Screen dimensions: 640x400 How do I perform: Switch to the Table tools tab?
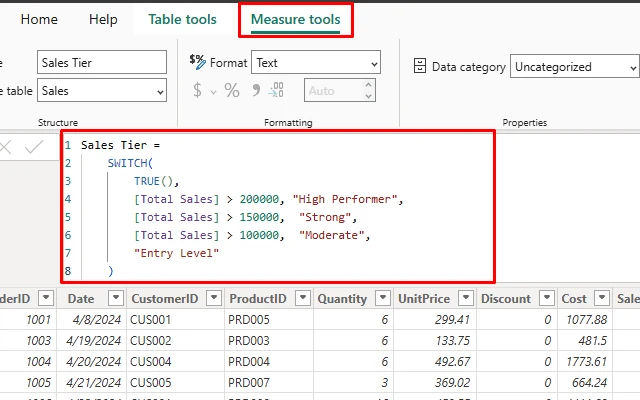(x=182, y=19)
